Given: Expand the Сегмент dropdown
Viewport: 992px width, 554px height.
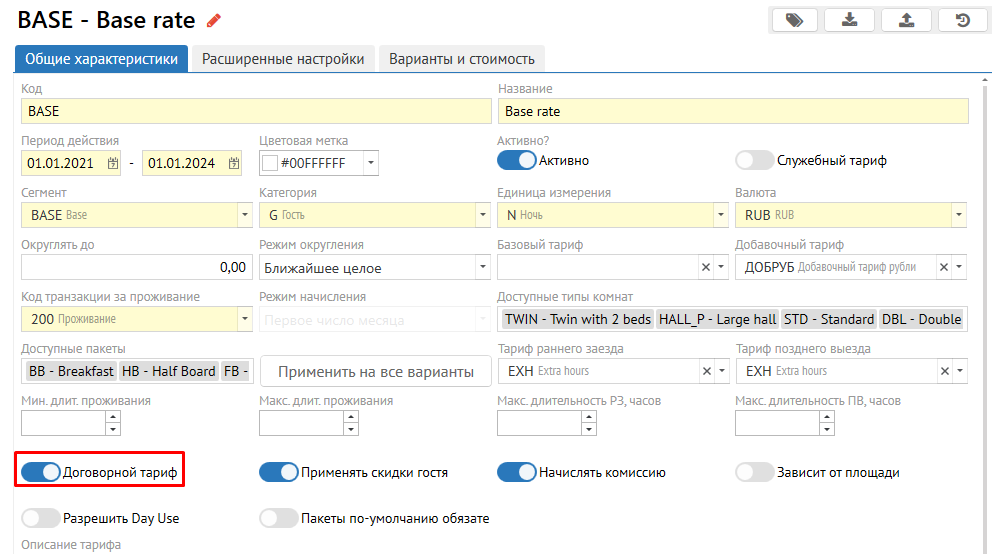Looking at the screenshot, I should coord(245,215).
